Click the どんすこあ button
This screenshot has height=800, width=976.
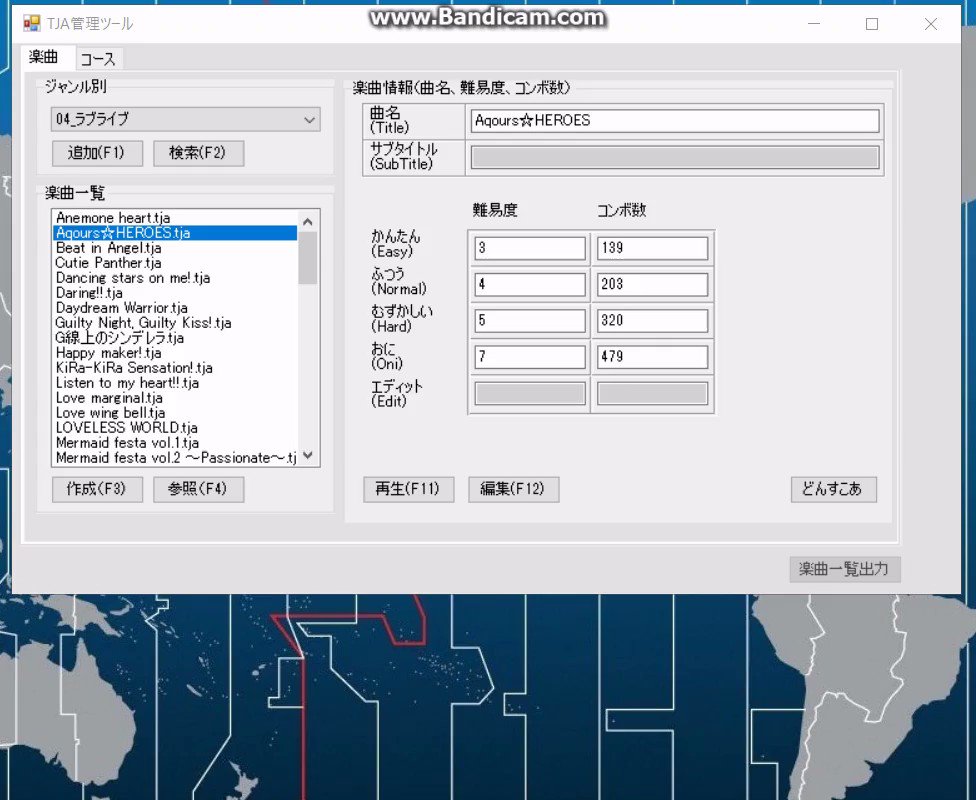pyautogui.click(x=833, y=489)
